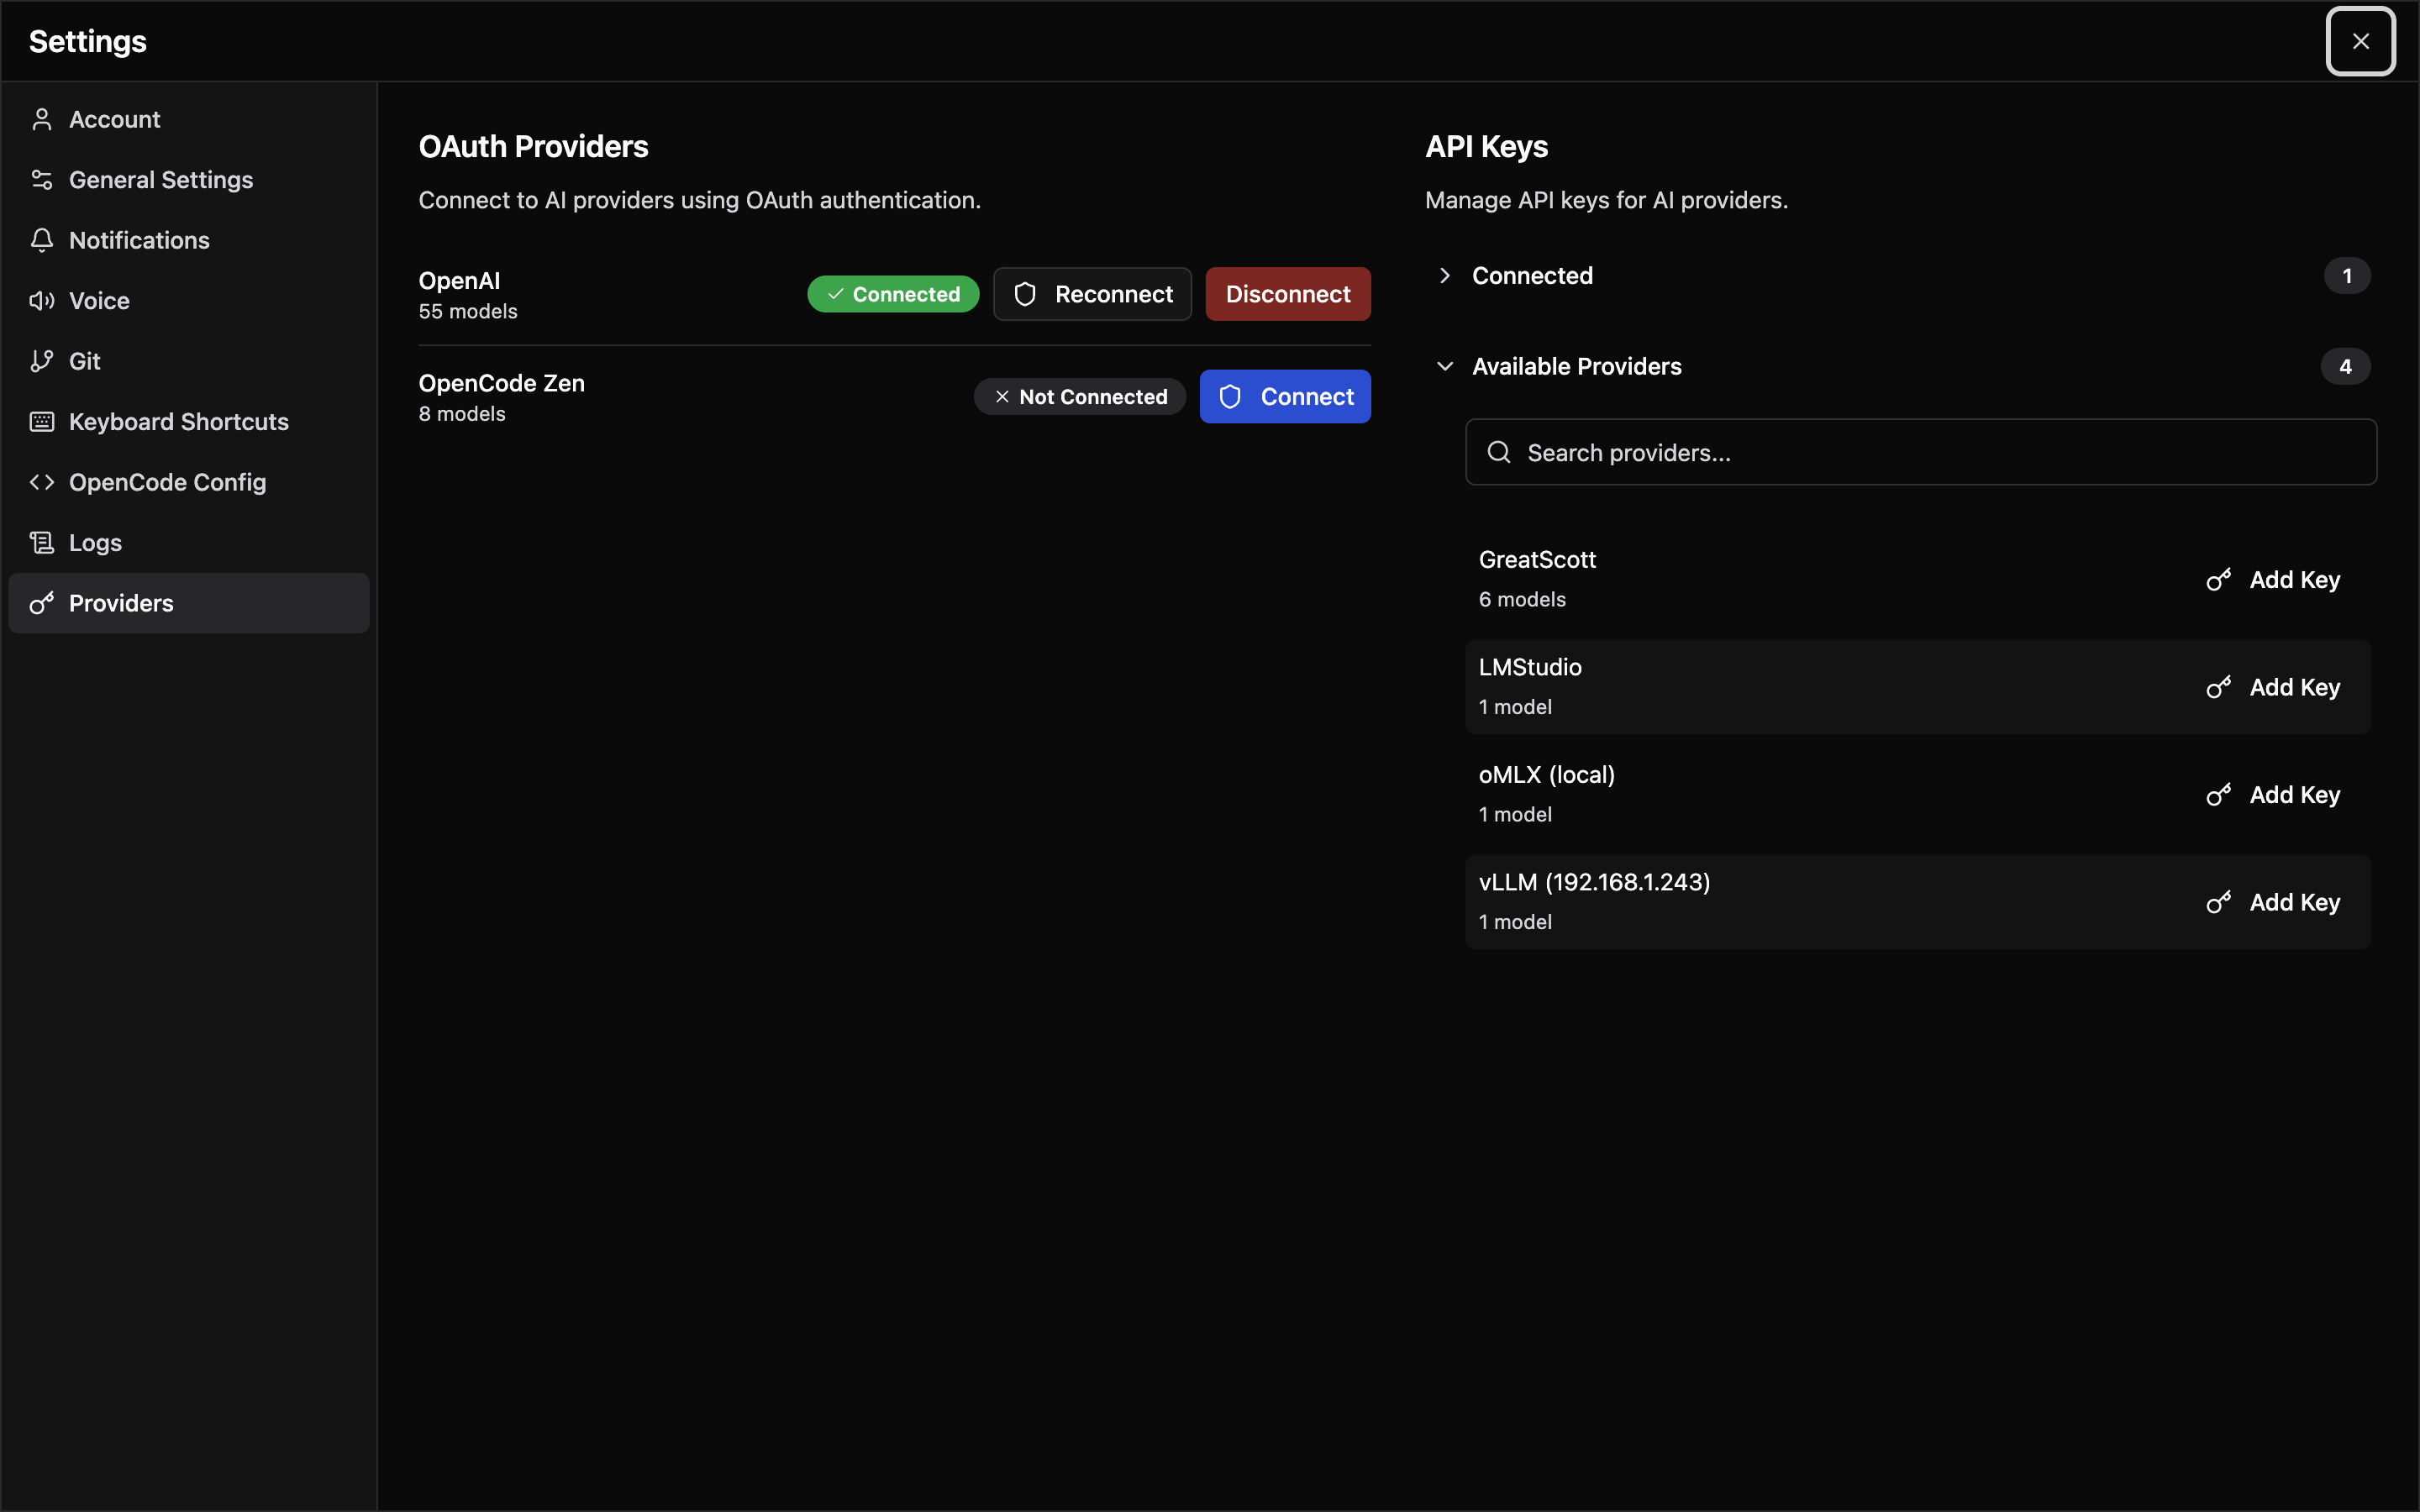Open General Settings in the sidebar
2420x1512 pixels.
(x=189, y=180)
